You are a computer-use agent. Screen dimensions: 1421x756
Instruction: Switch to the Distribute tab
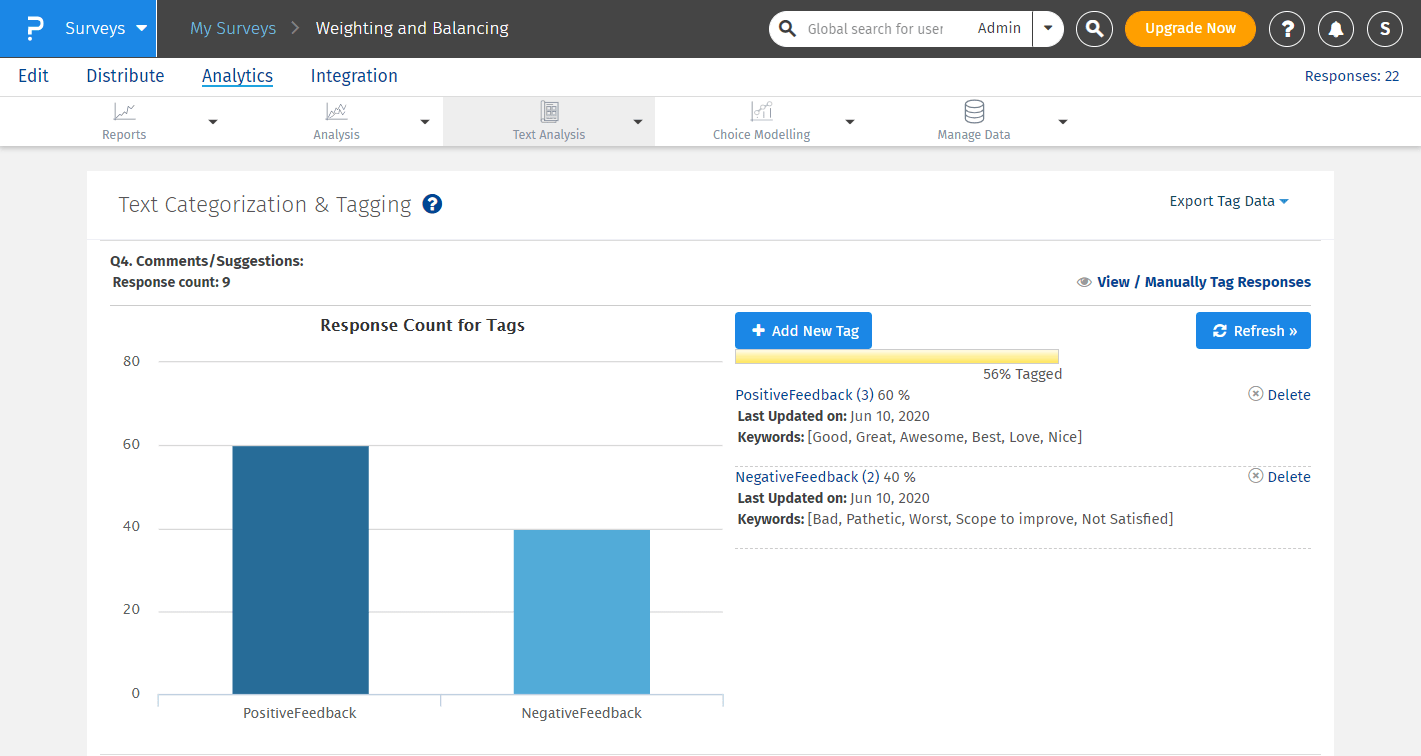[125, 76]
